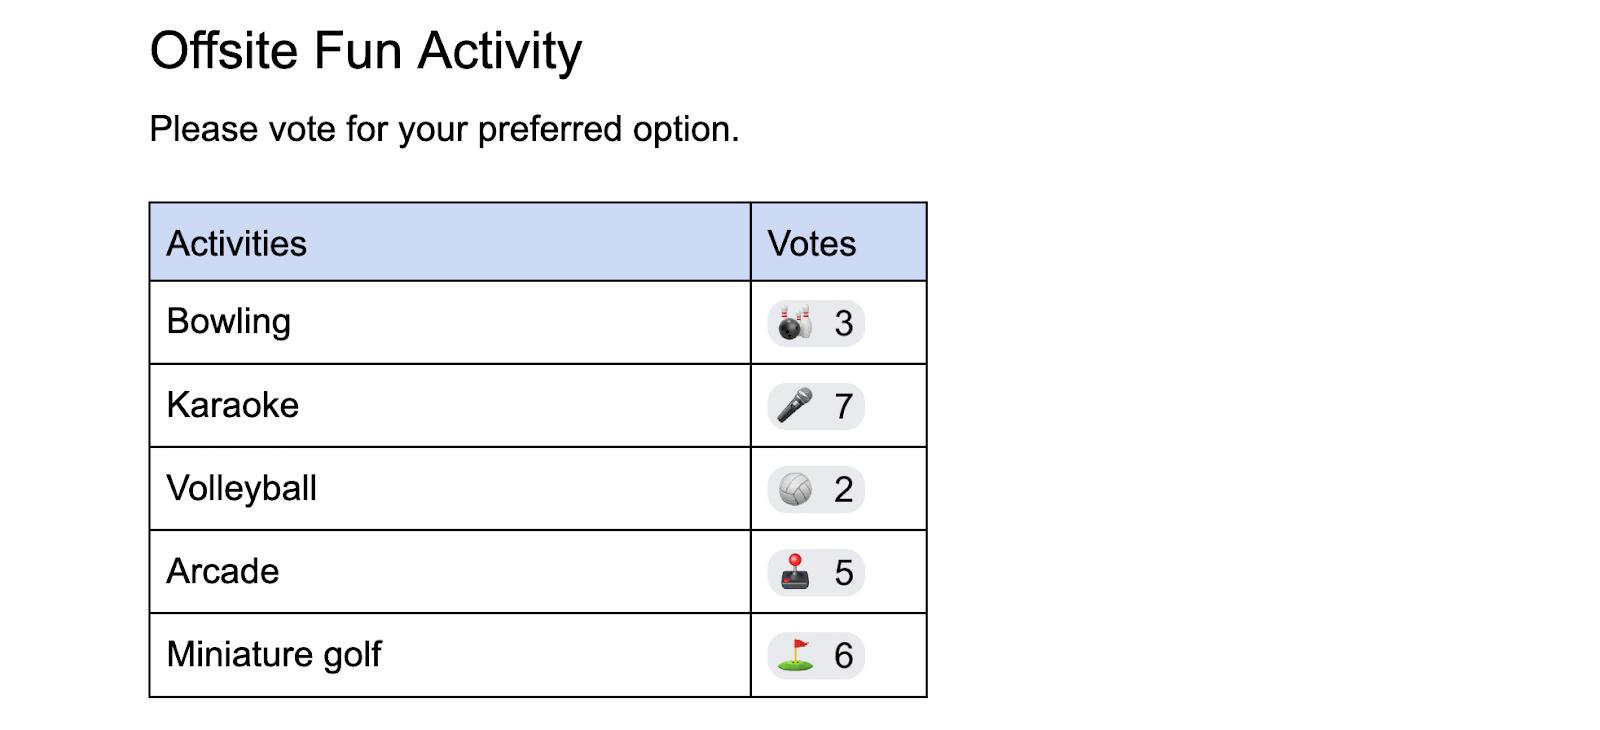
Task: Click the Votes column header
Action: click(812, 244)
